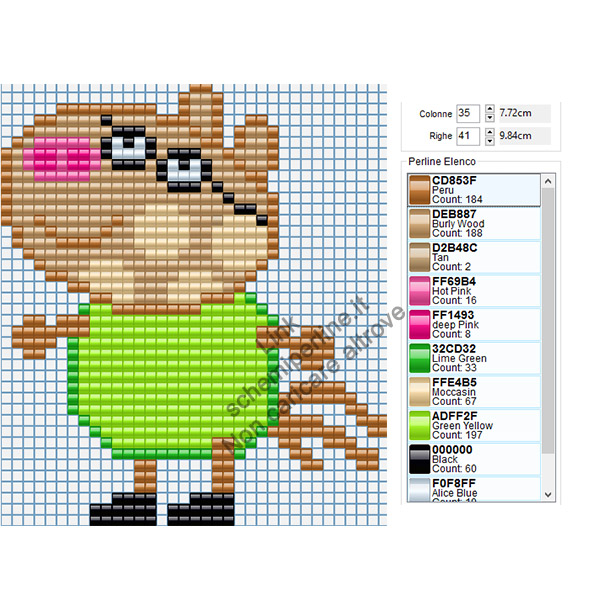Viewport: 600px width, 600px height.
Task: Increase the Colonne value with up arrow
Action: (x=489, y=109)
